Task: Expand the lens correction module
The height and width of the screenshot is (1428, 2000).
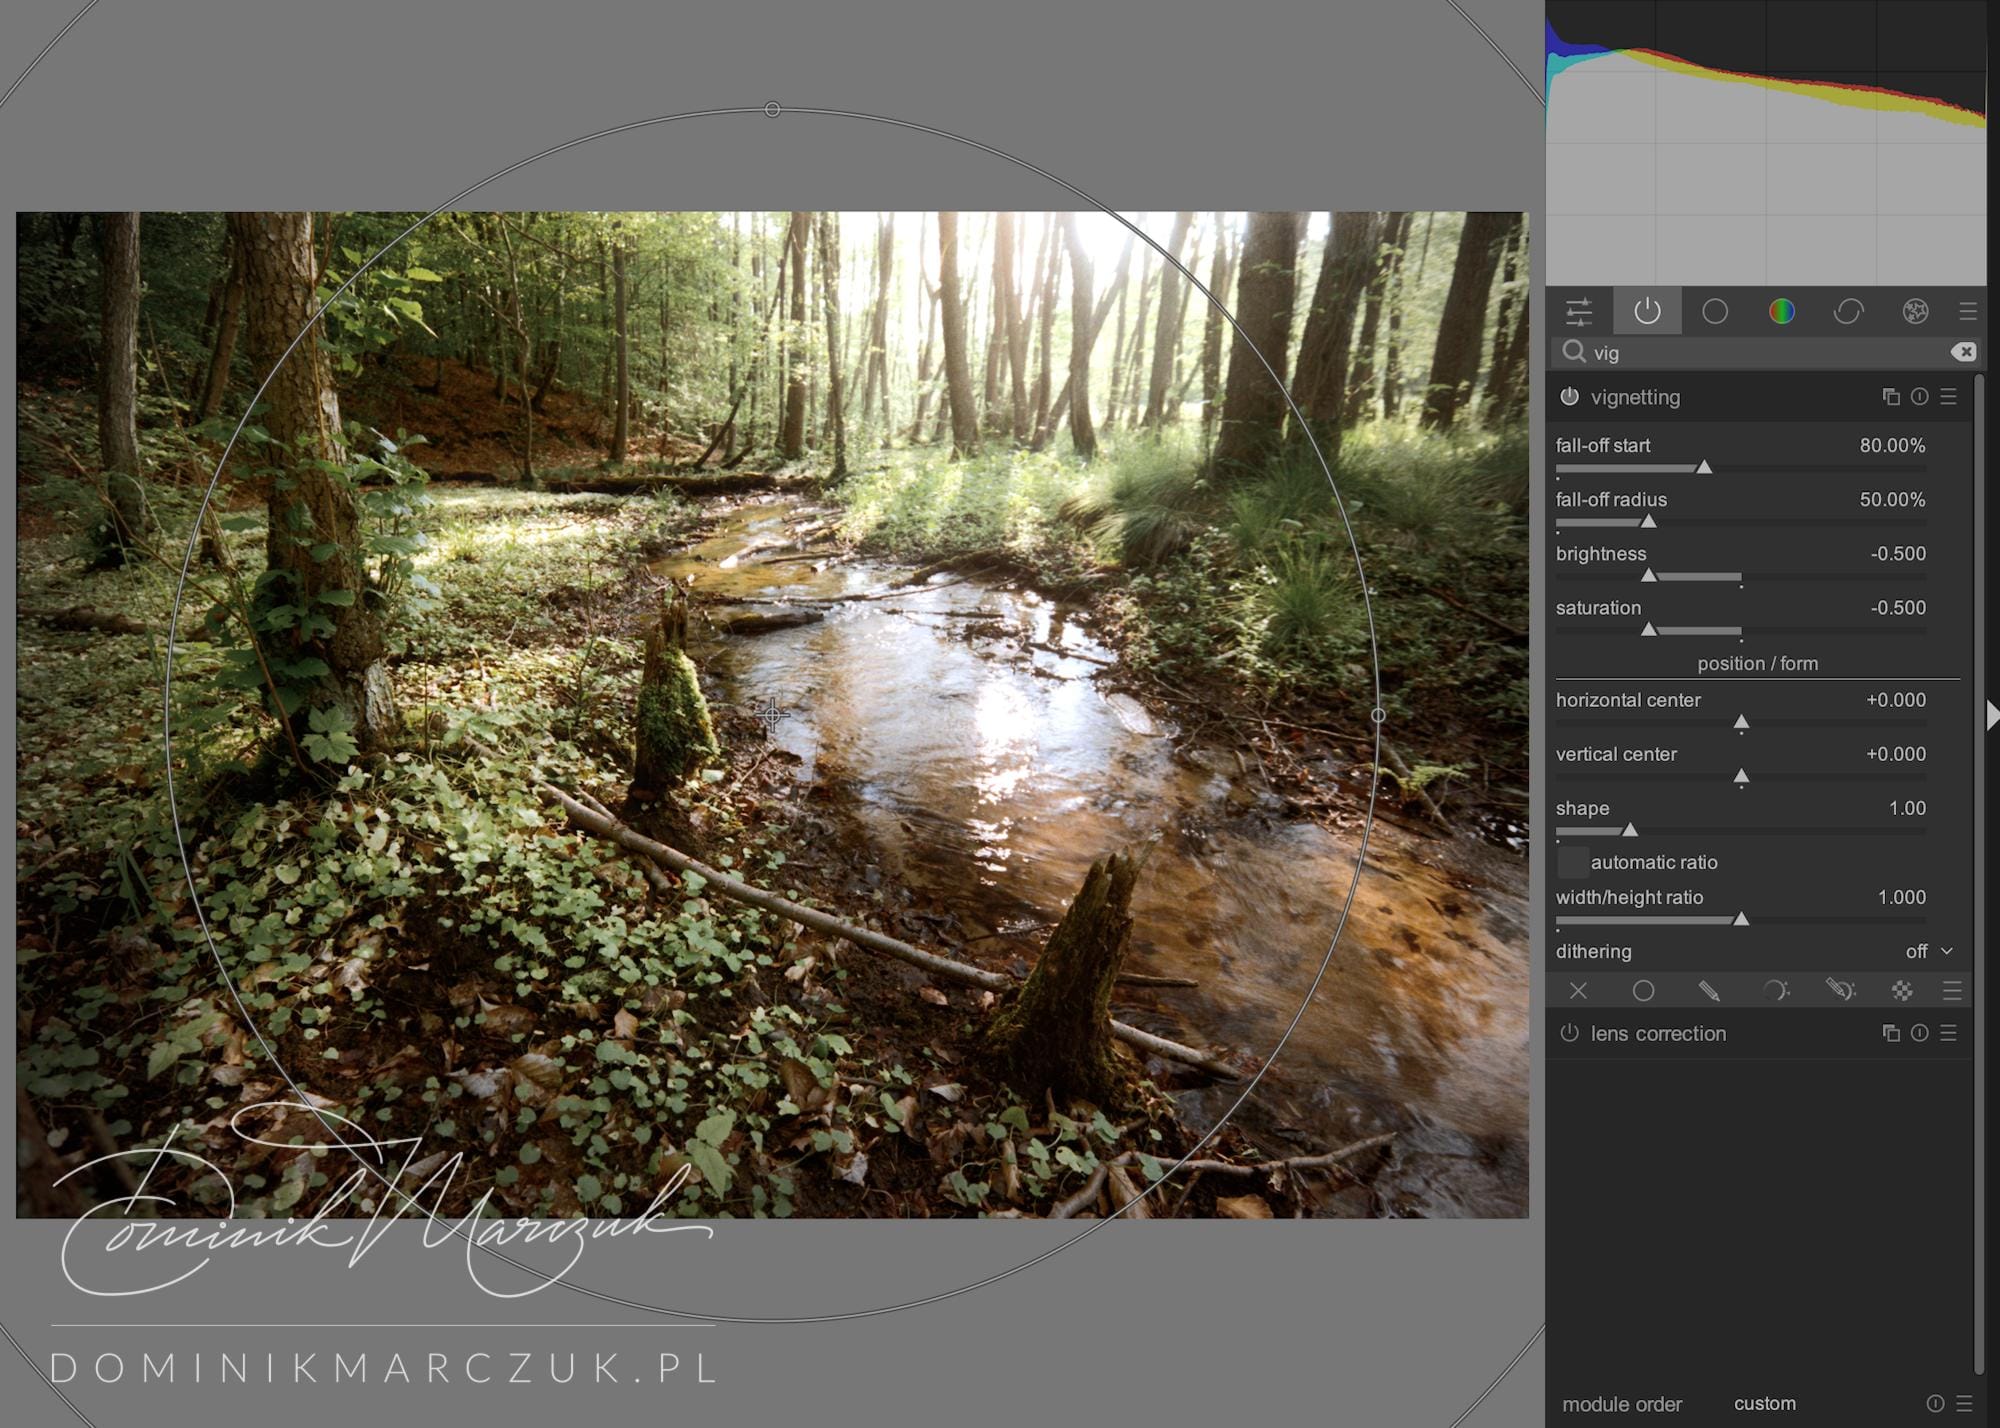Action: click(1659, 1034)
